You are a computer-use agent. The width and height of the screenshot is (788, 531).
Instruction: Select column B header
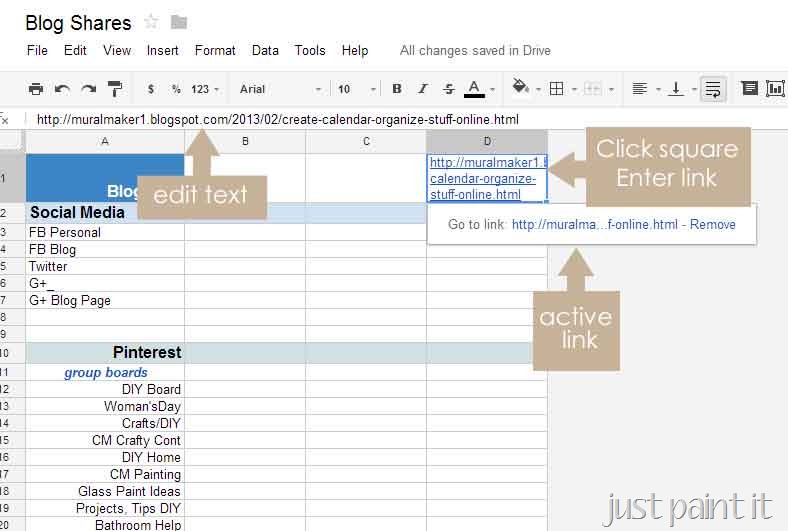245,141
